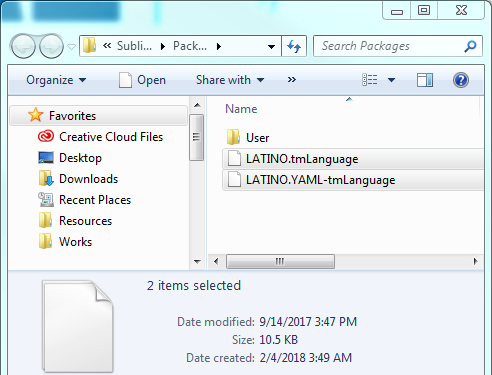Close the Explorer window
This screenshot has width=492, height=375.
(x=461, y=11)
